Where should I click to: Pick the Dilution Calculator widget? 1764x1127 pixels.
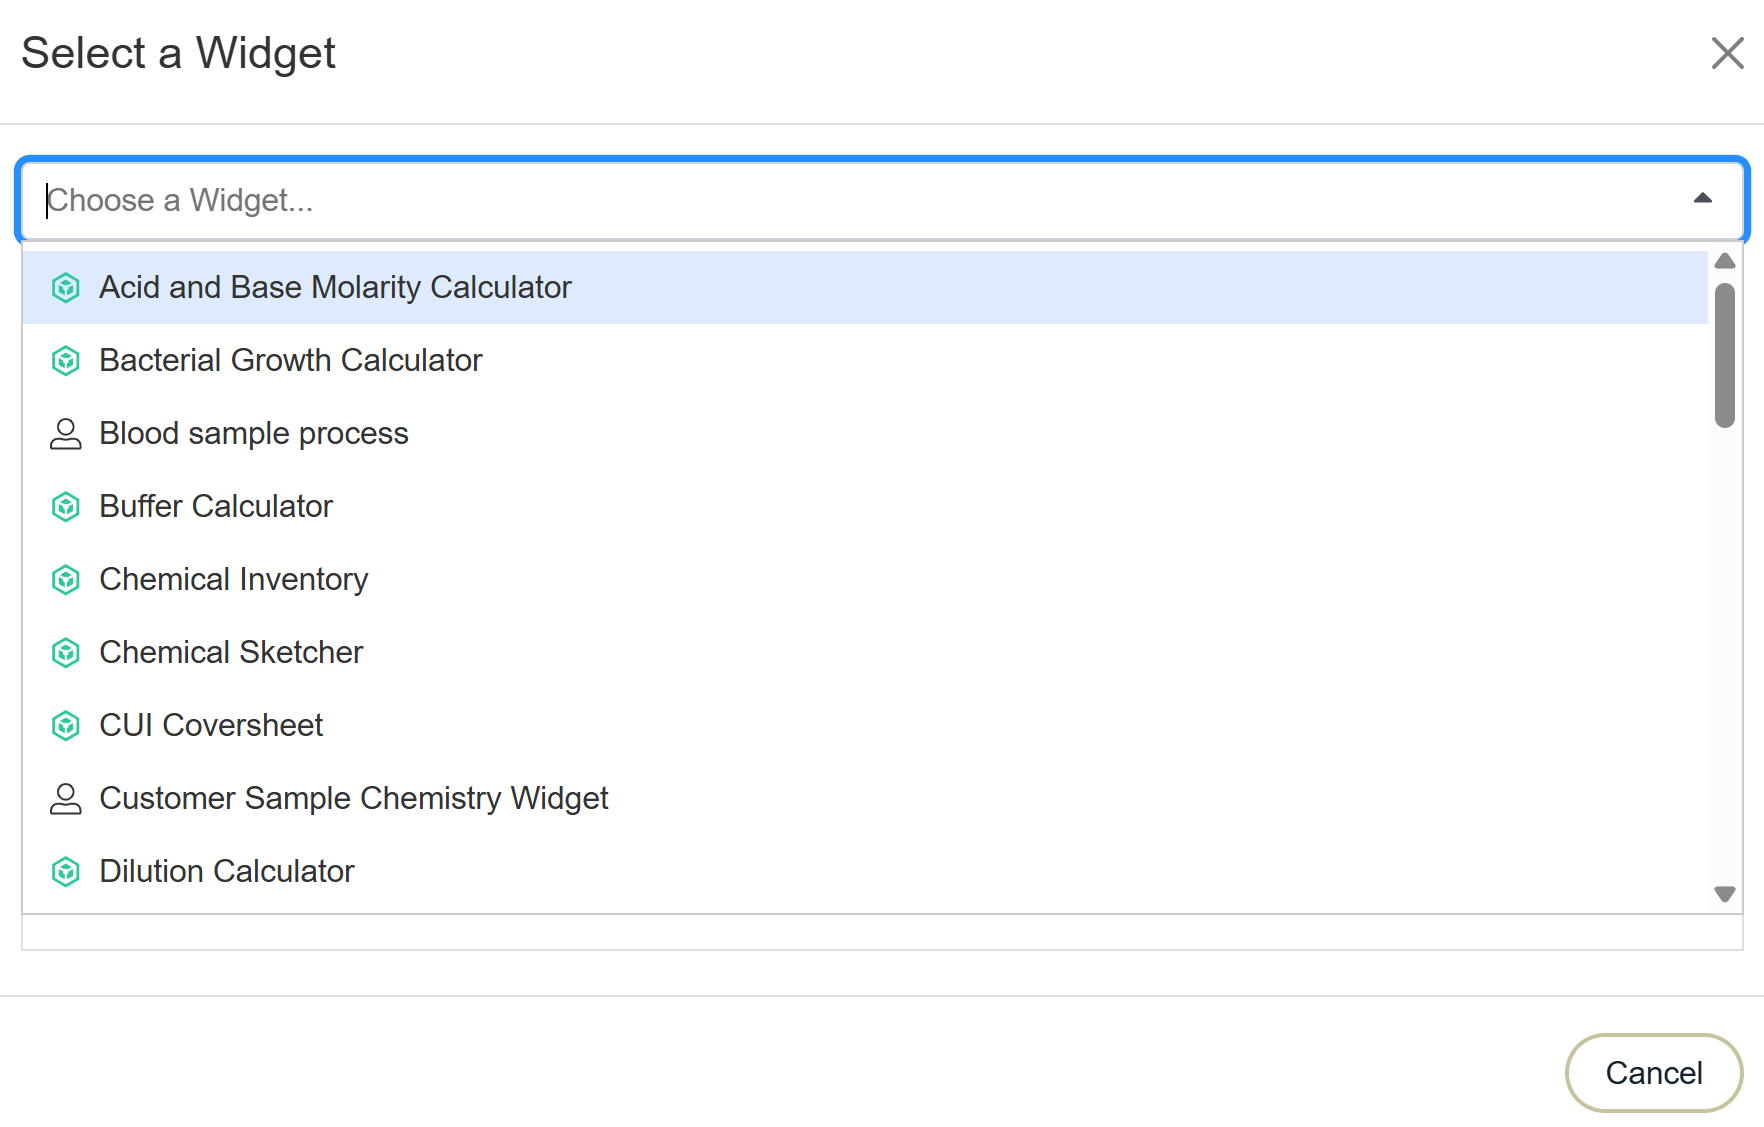[227, 872]
